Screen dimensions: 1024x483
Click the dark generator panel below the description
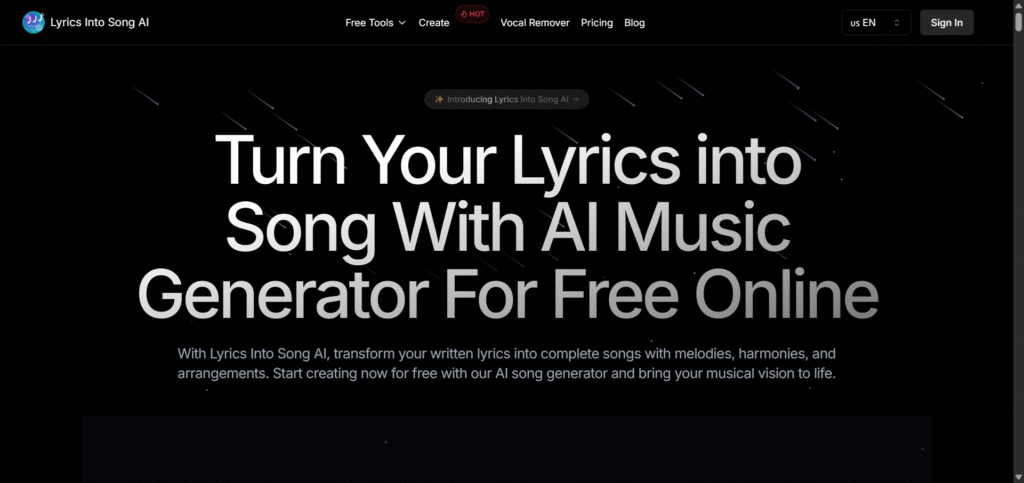pyautogui.click(x=507, y=449)
